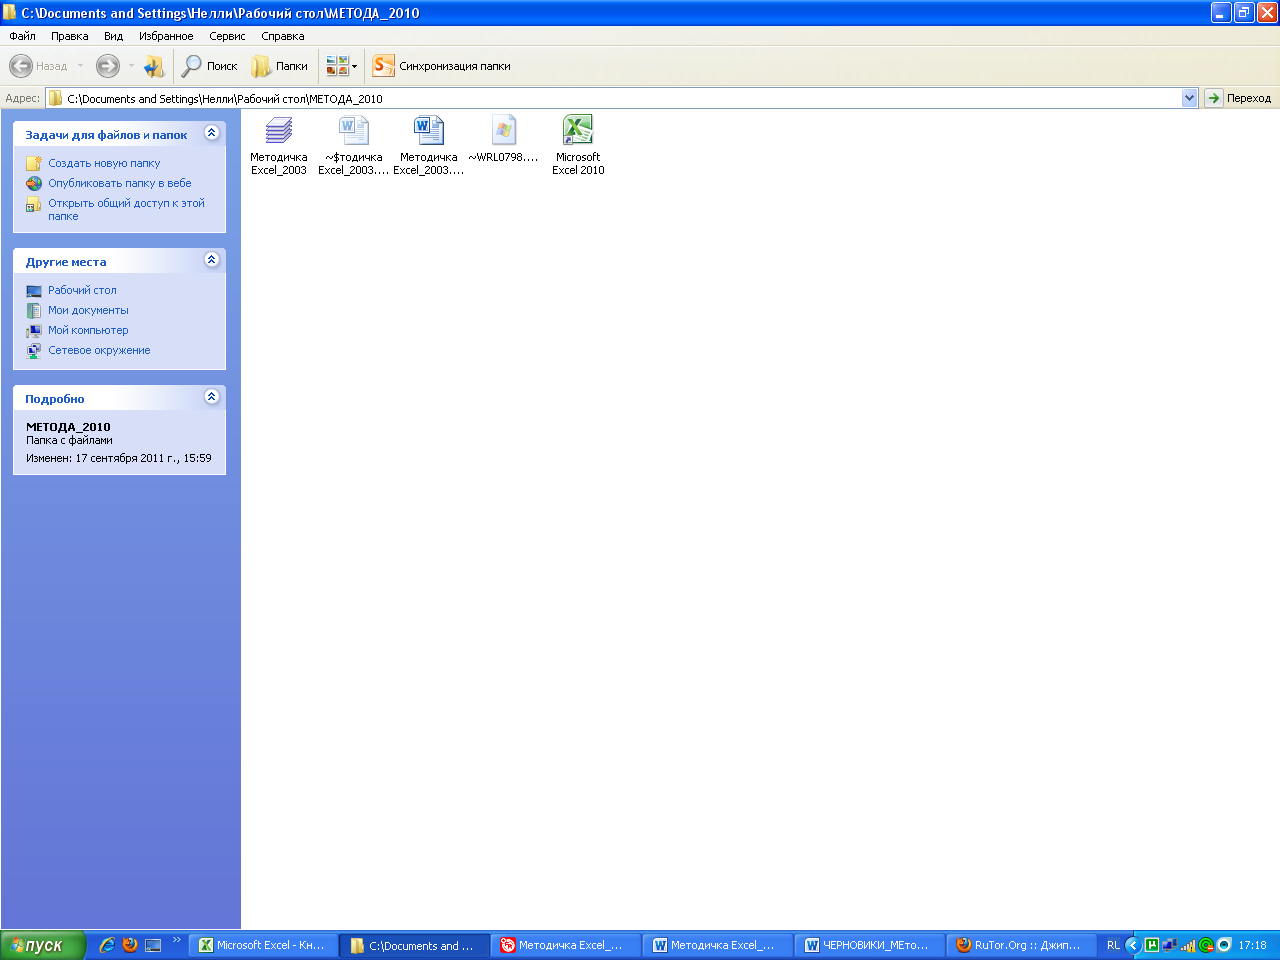This screenshot has height=960, width=1280.
Task: Open the Файл menu
Action: pyautogui.click(x=22, y=36)
